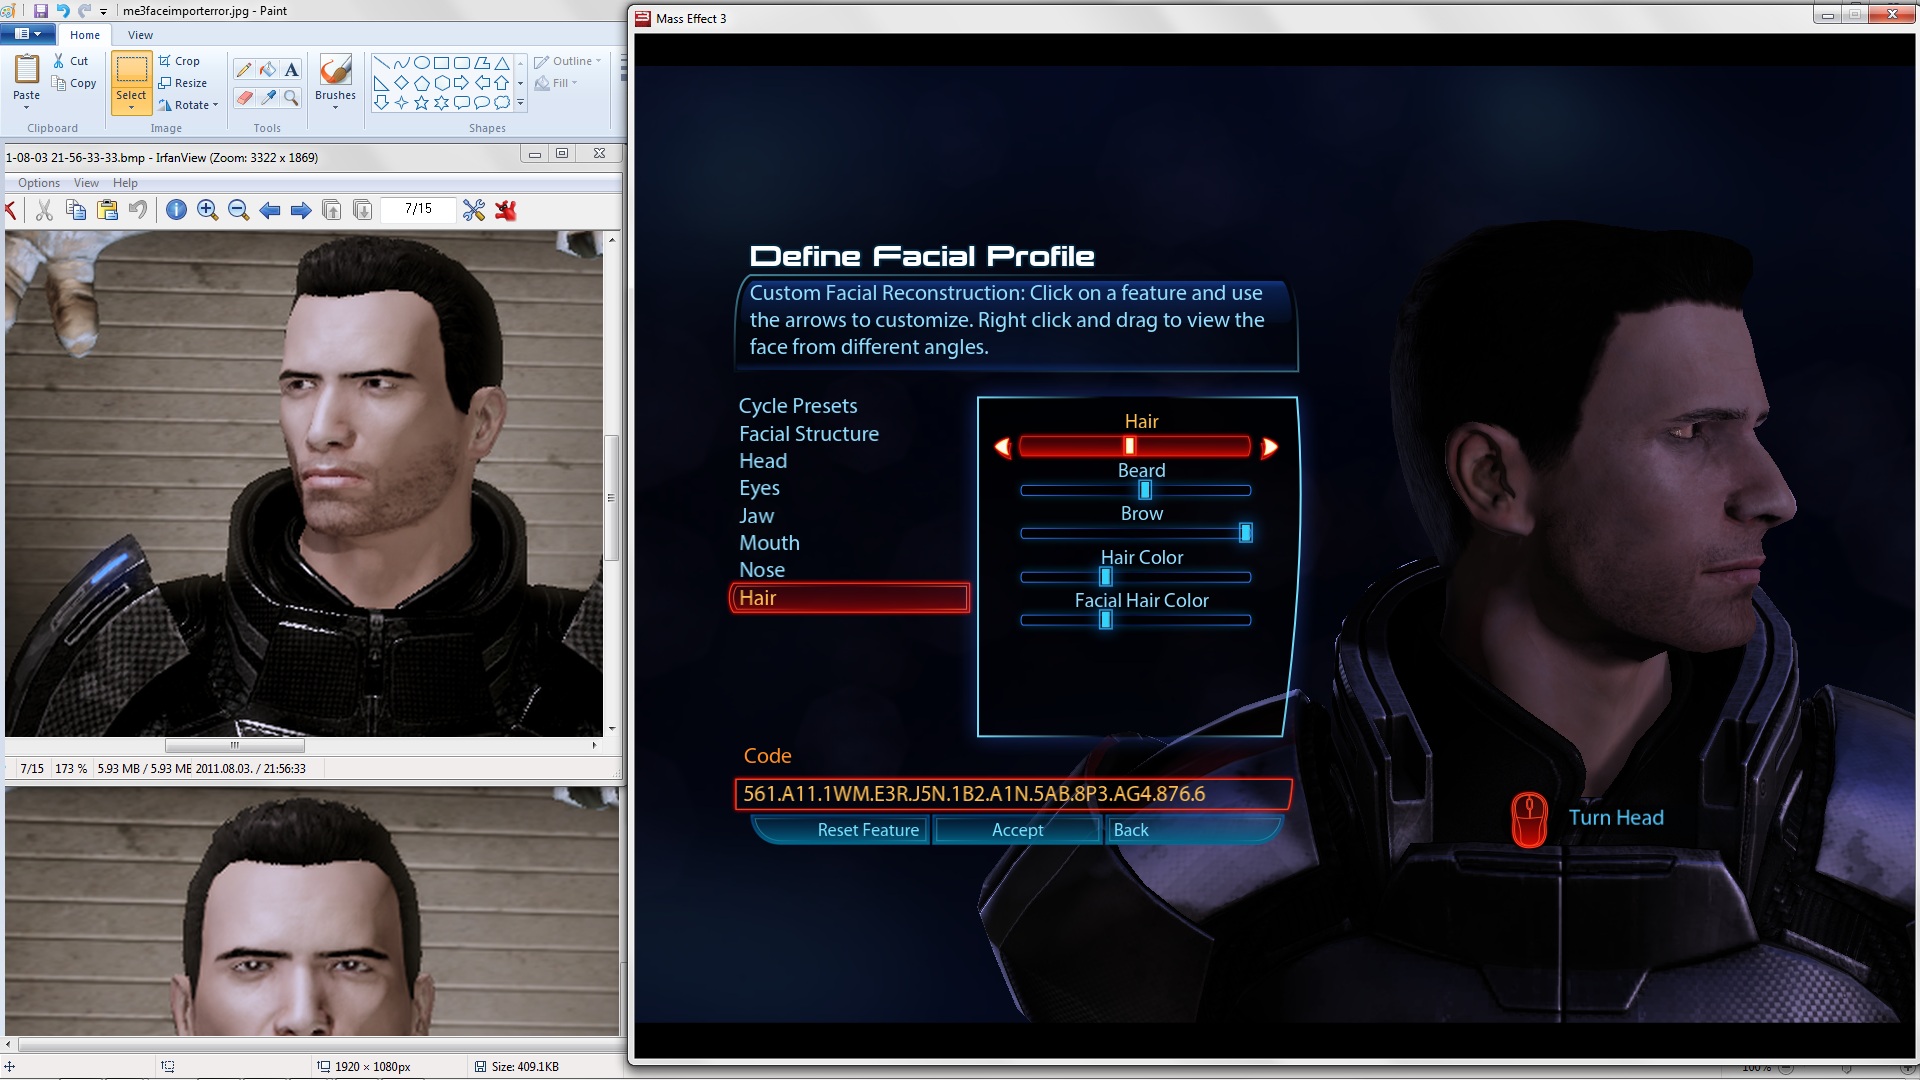Screen dimensions: 1920x1080
Task: Pick the Triangle shape in the Shapes gallery
Action: pos(502,62)
